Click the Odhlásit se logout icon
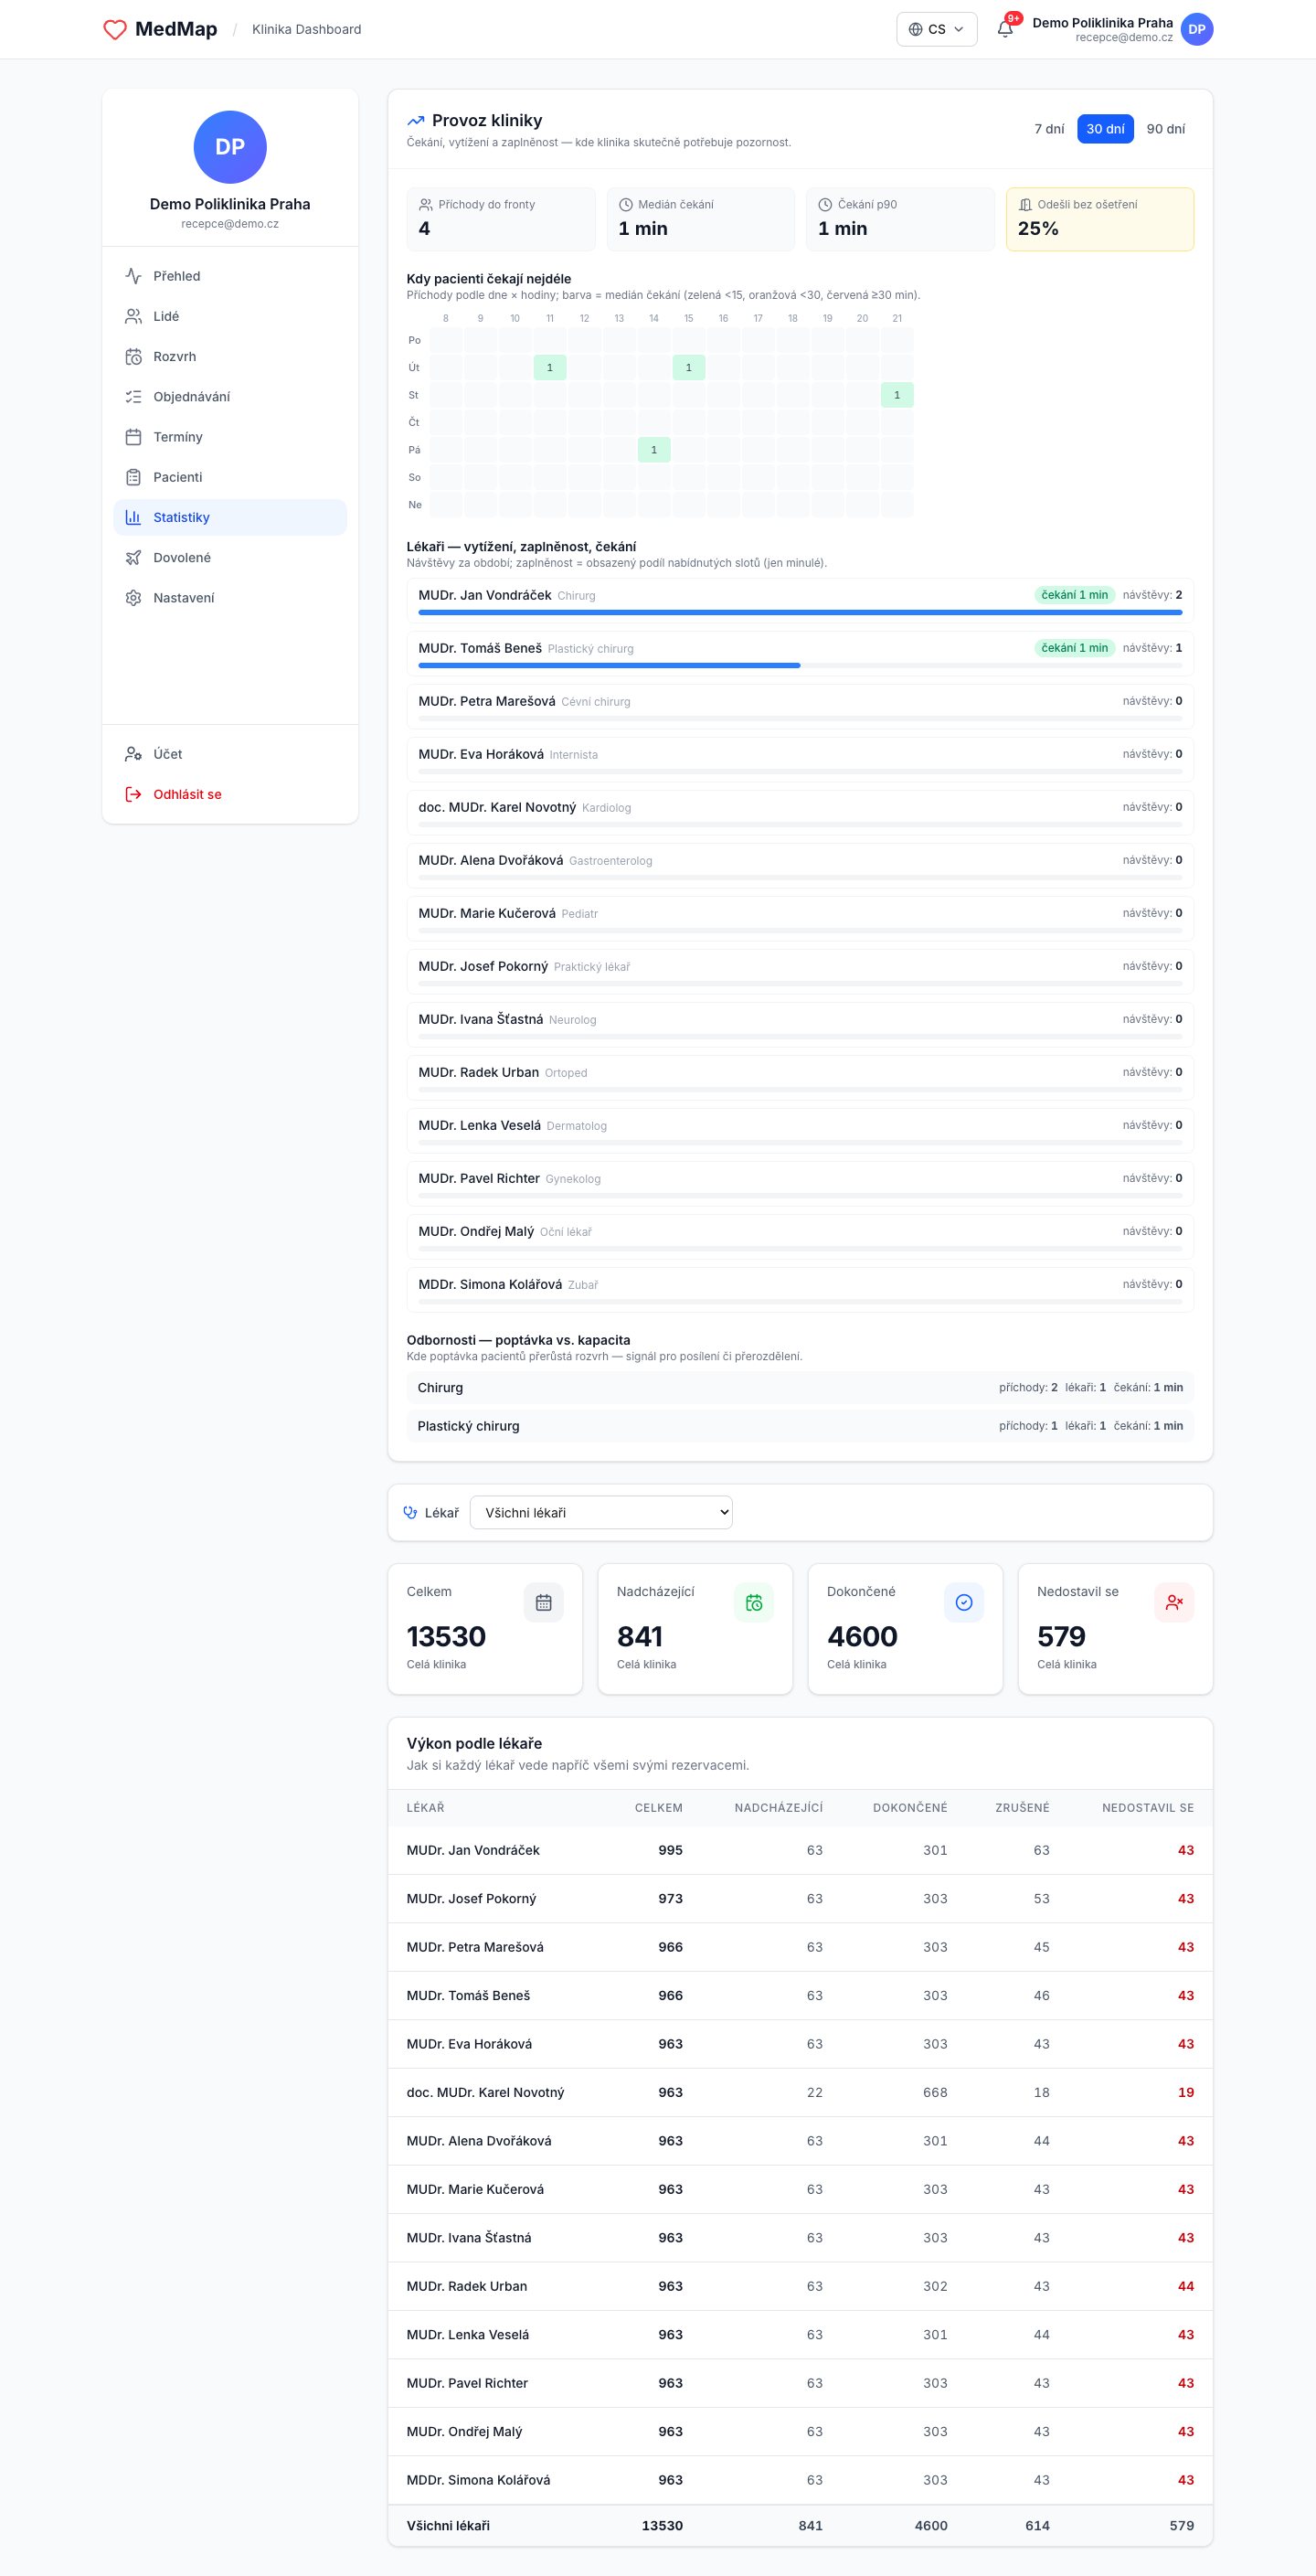Image resolution: width=1316 pixels, height=2576 pixels. click(x=133, y=794)
